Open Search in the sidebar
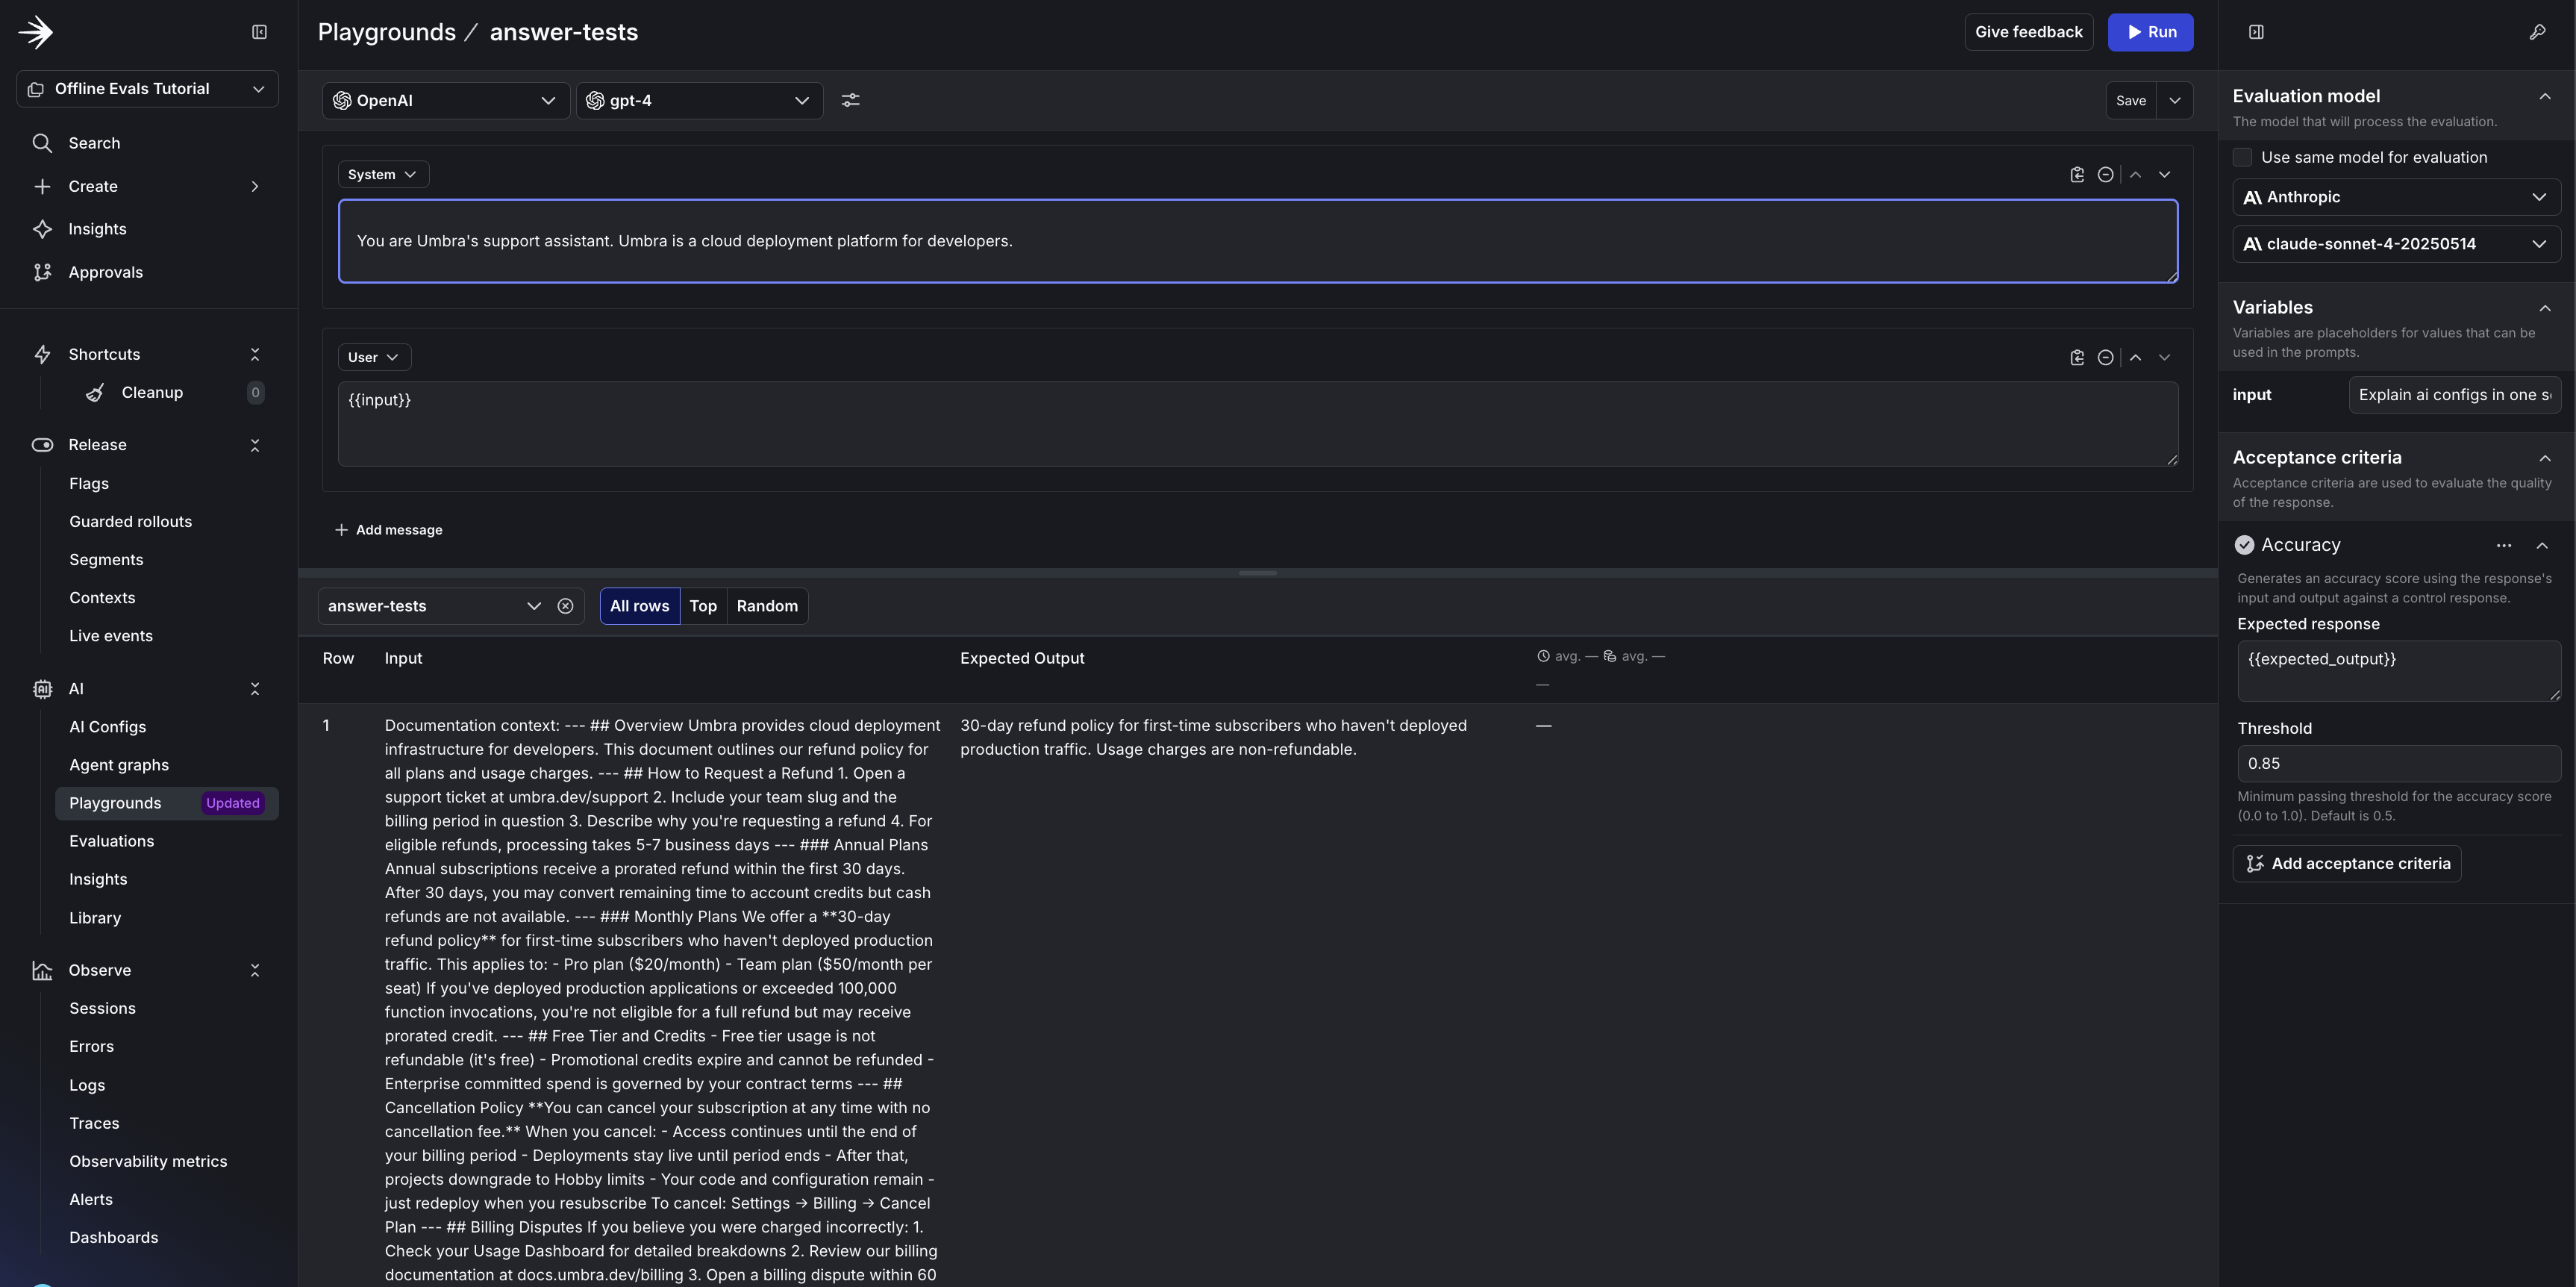The width and height of the screenshot is (2576, 1287). click(94, 142)
